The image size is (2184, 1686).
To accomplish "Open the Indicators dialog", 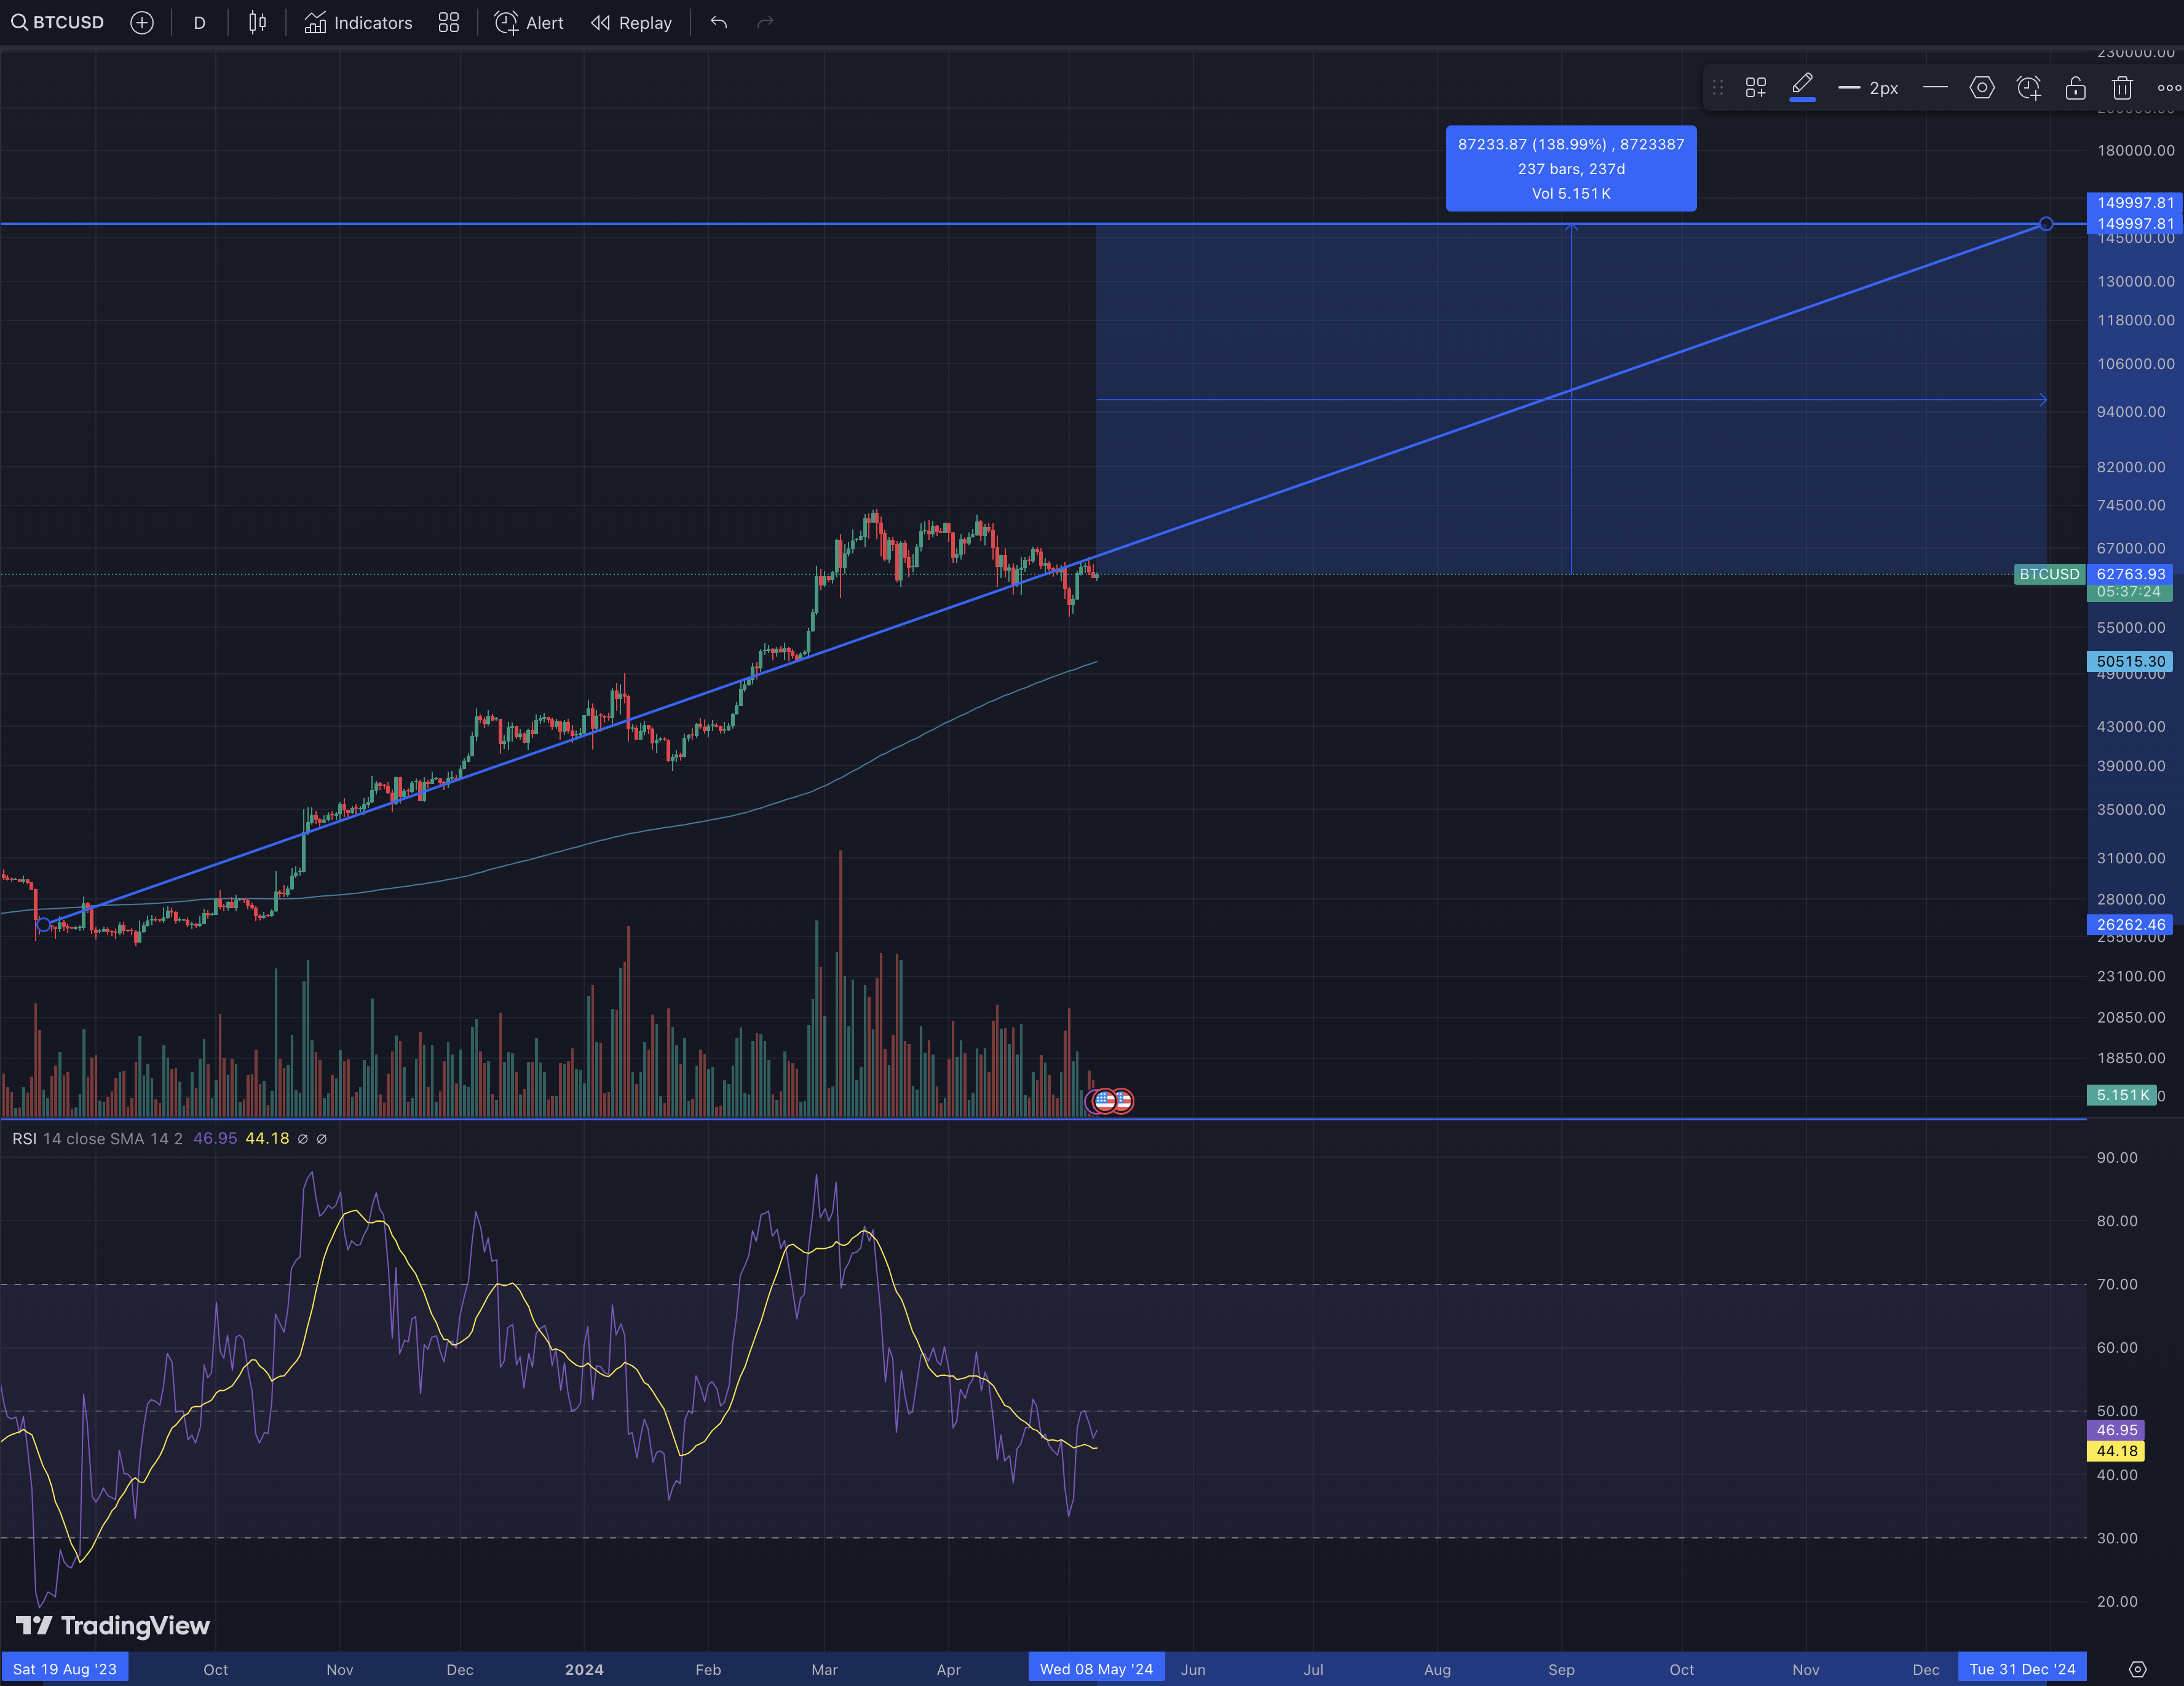I will coord(358,22).
